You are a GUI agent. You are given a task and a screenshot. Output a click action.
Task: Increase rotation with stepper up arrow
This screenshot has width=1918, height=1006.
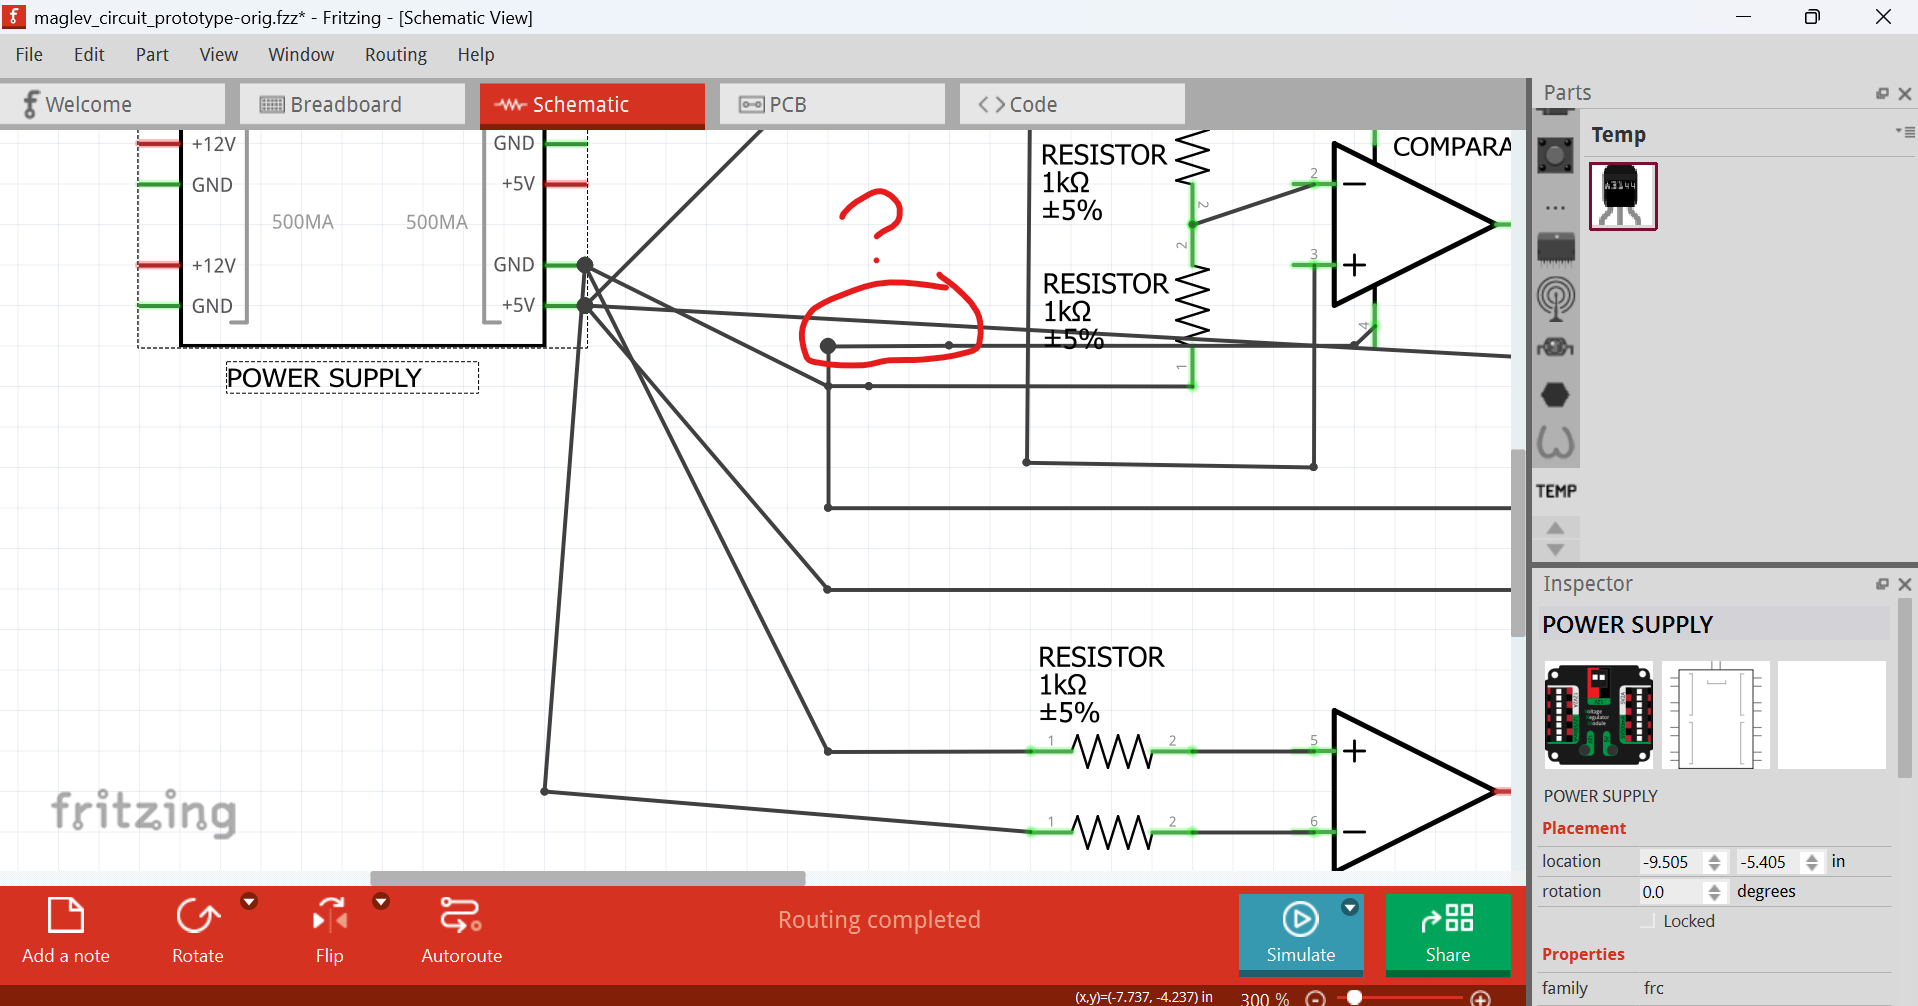pyautogui.click(x=1715, y=887)
